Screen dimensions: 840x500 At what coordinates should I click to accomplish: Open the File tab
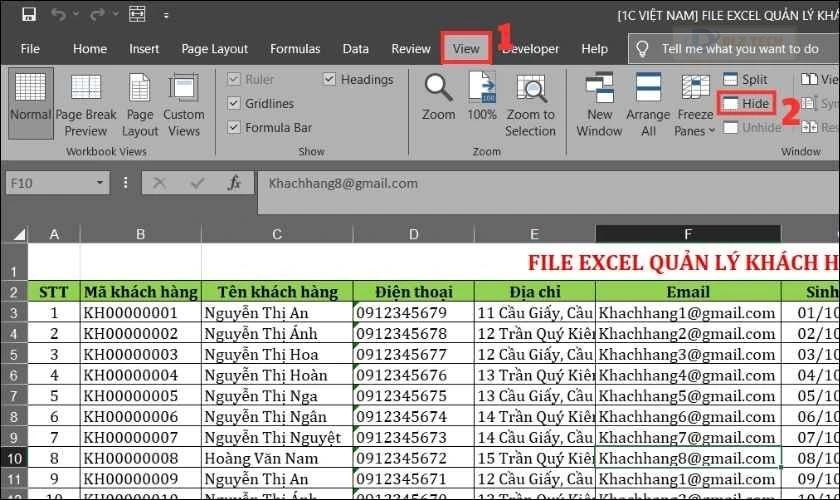coord(30,49)
